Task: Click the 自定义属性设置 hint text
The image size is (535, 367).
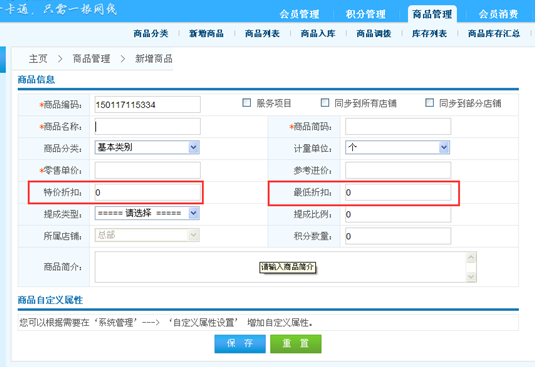Action: 203,322
